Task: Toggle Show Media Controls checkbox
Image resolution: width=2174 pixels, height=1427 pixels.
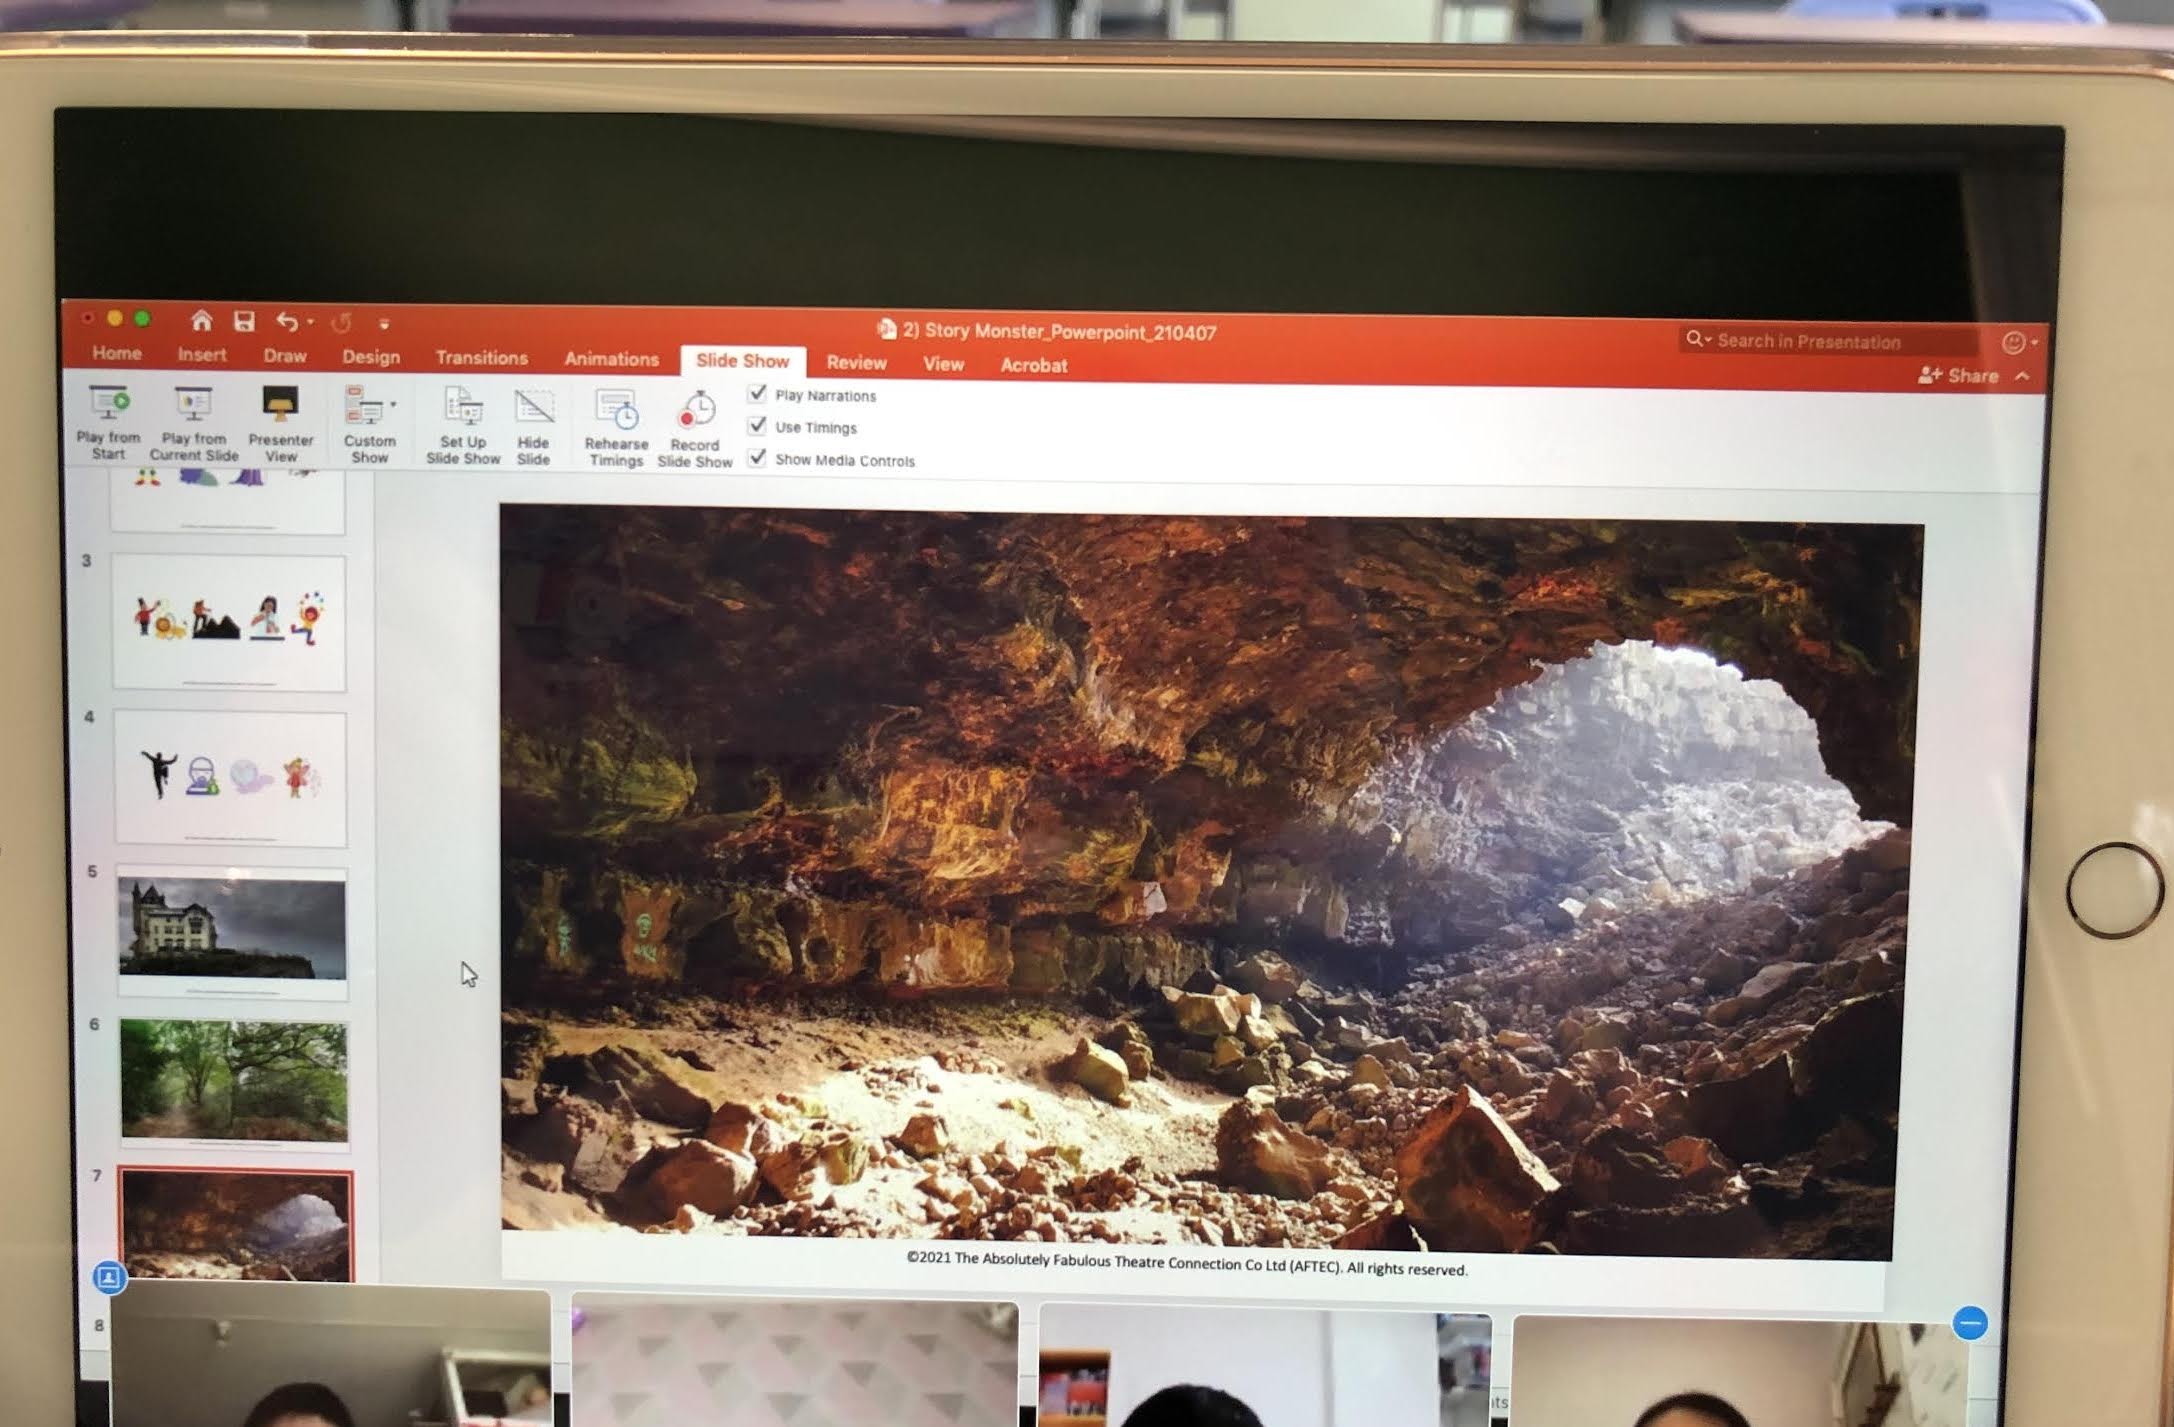Action: pos(757,458)
